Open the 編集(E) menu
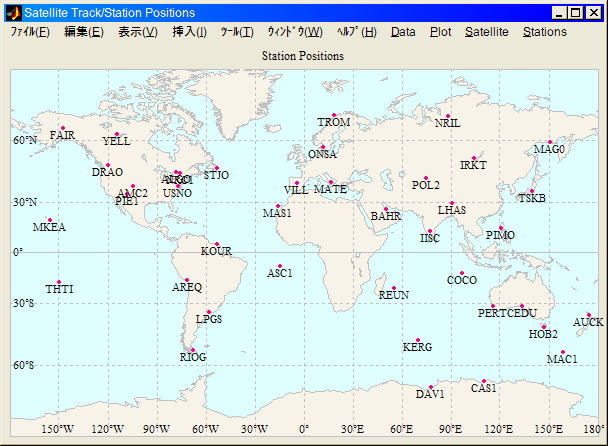608x446 pixels. tap(83, 32)
